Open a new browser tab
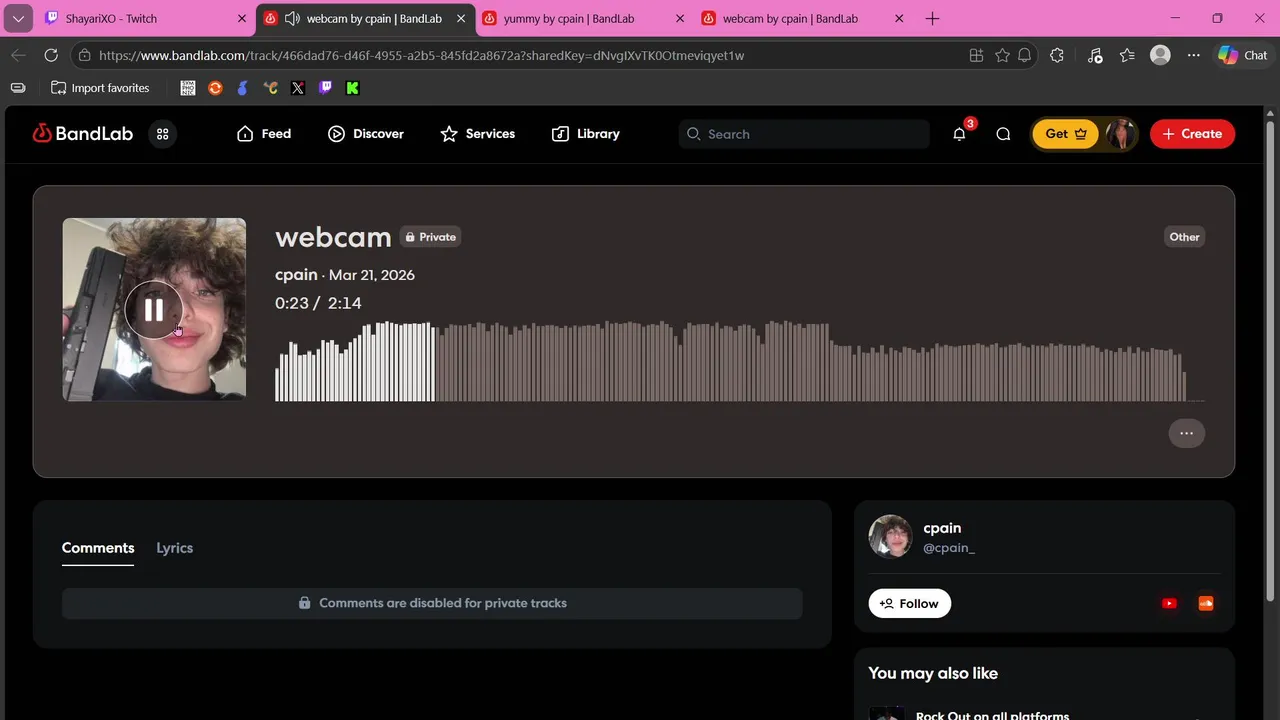The width and height of the screenshot is (1280, 720). [x=932, y=18]
